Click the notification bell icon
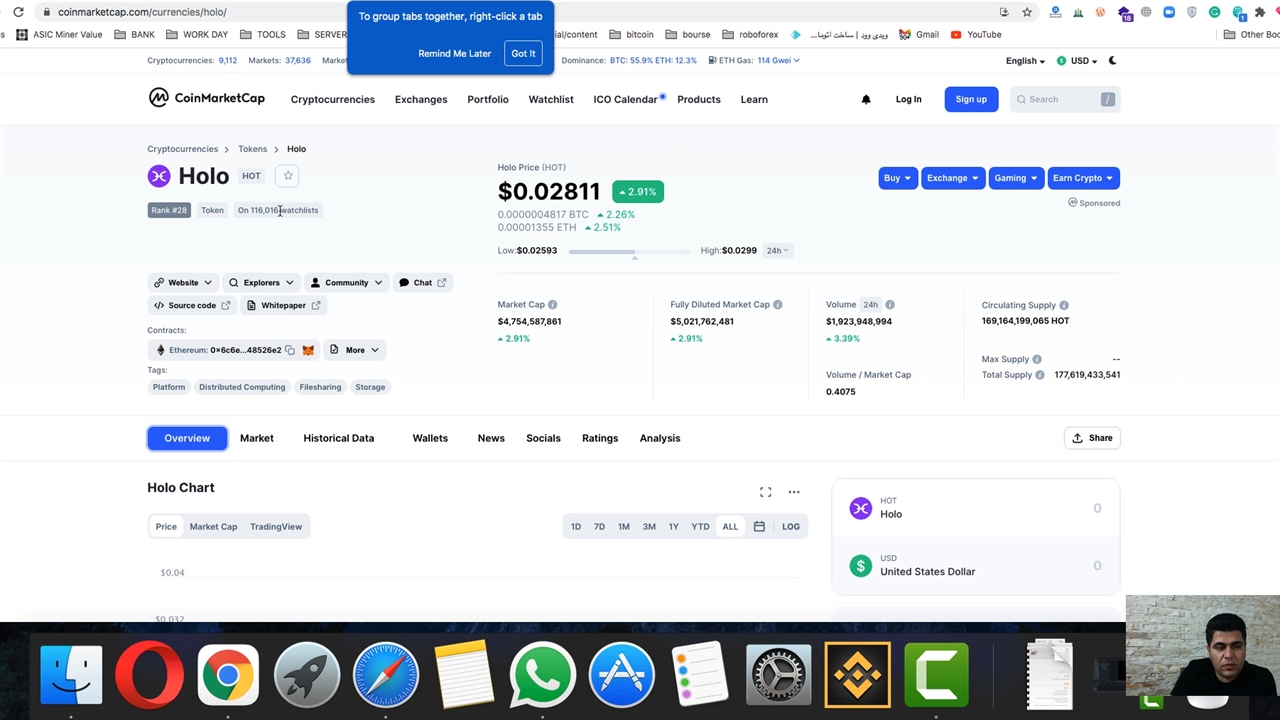 coord(866,99)
